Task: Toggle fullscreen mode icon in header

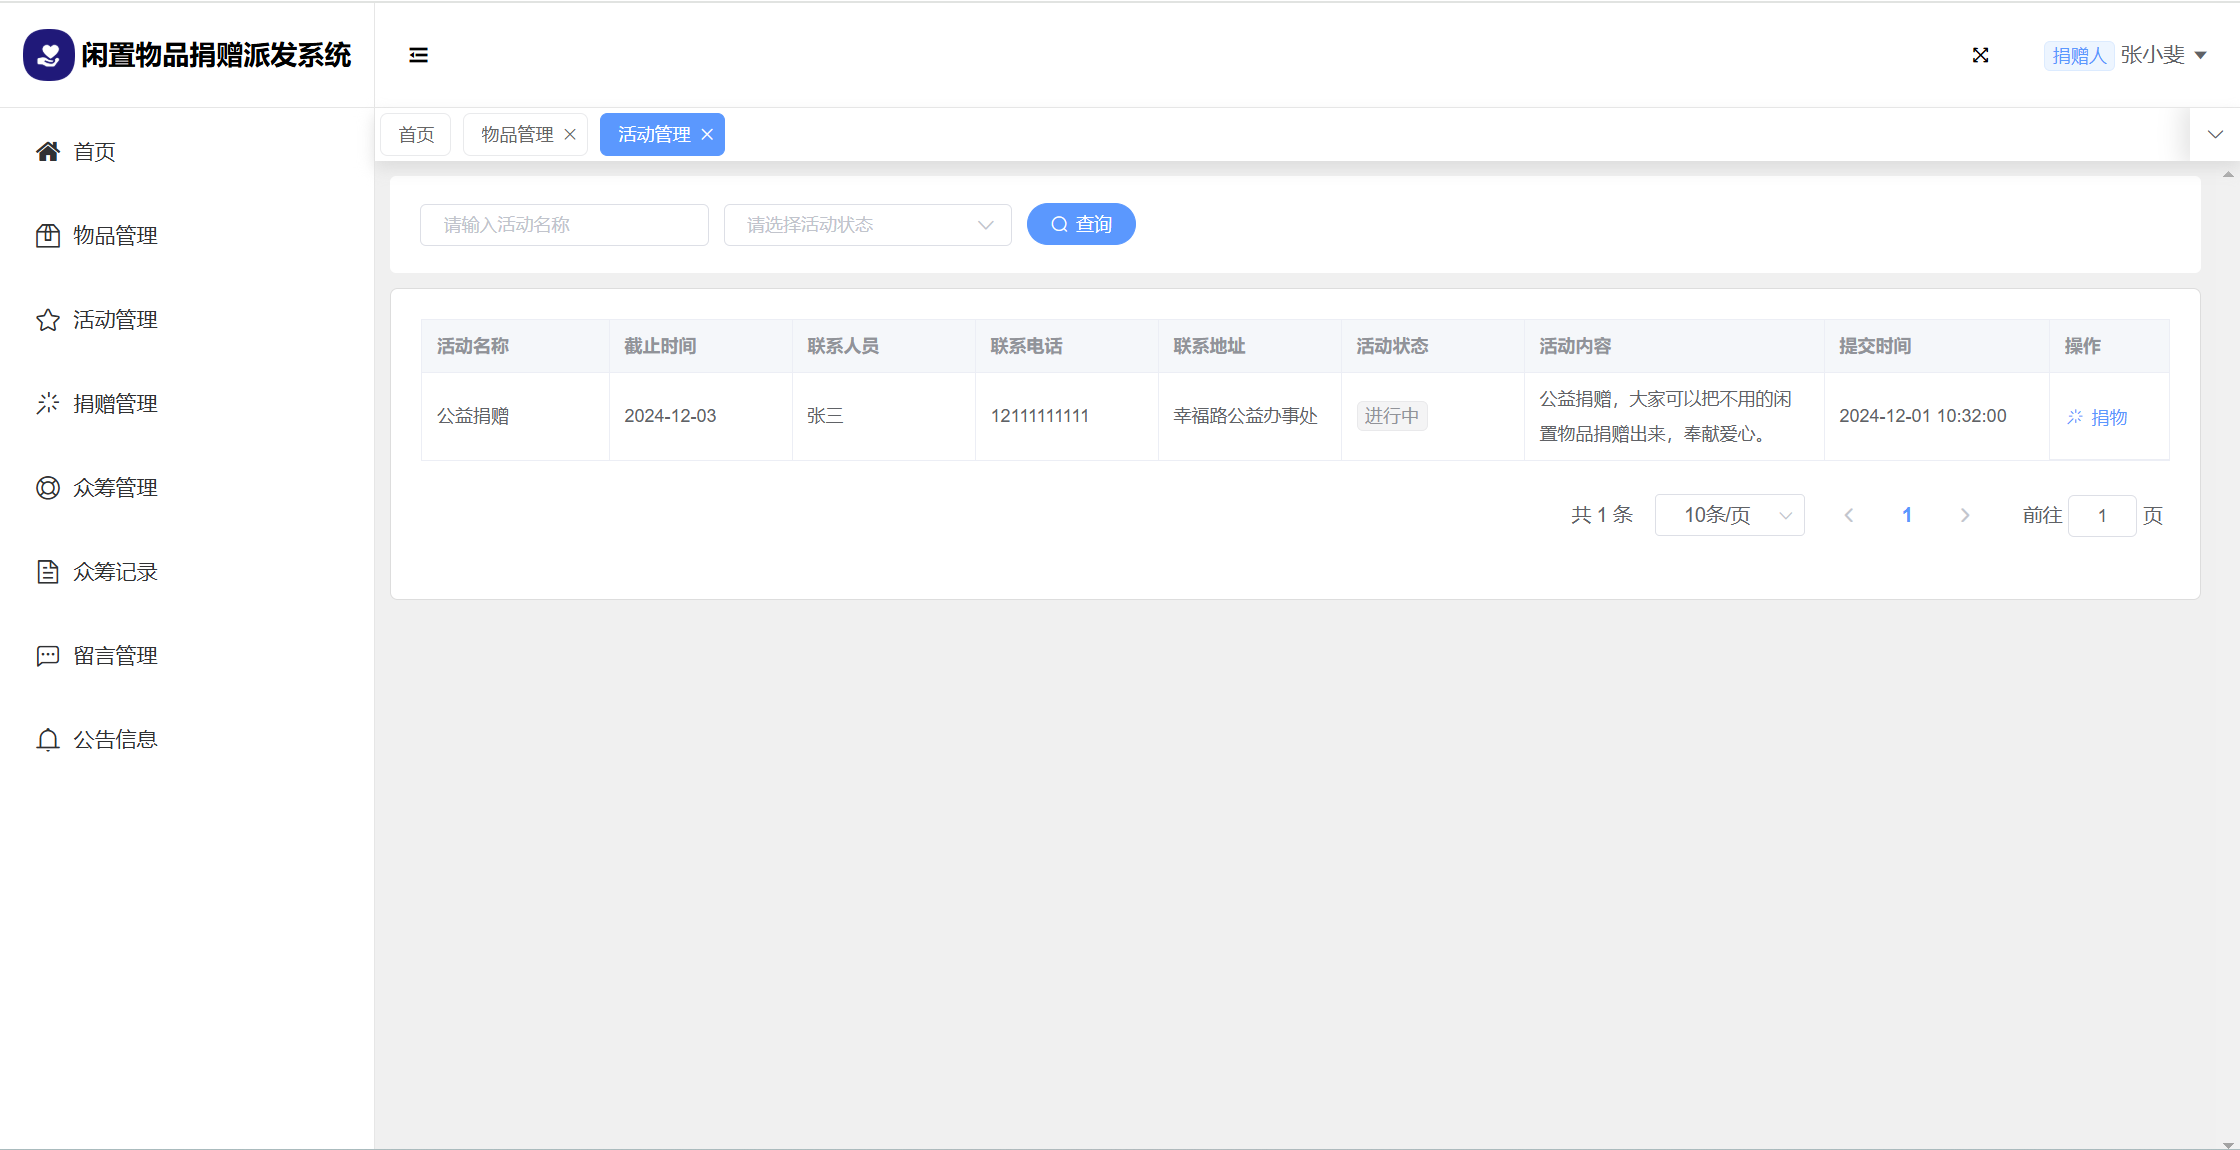Action: (x=1980, y=55)
